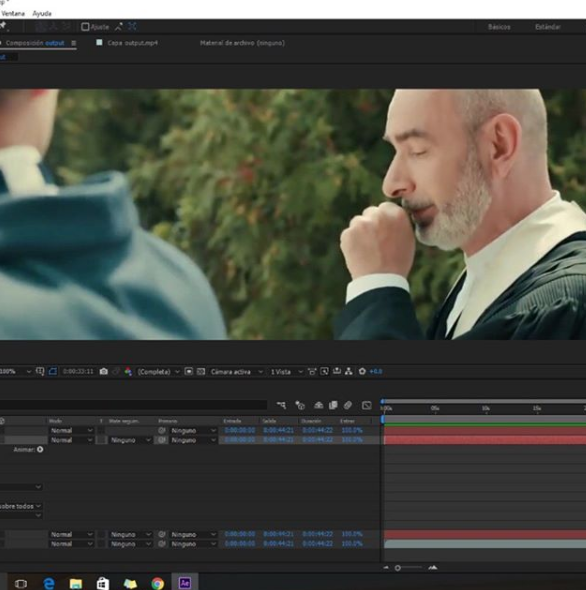Hide shy layers with the shy icon
The height and width of the screenshot is (590, 586).
click(318, 405)
